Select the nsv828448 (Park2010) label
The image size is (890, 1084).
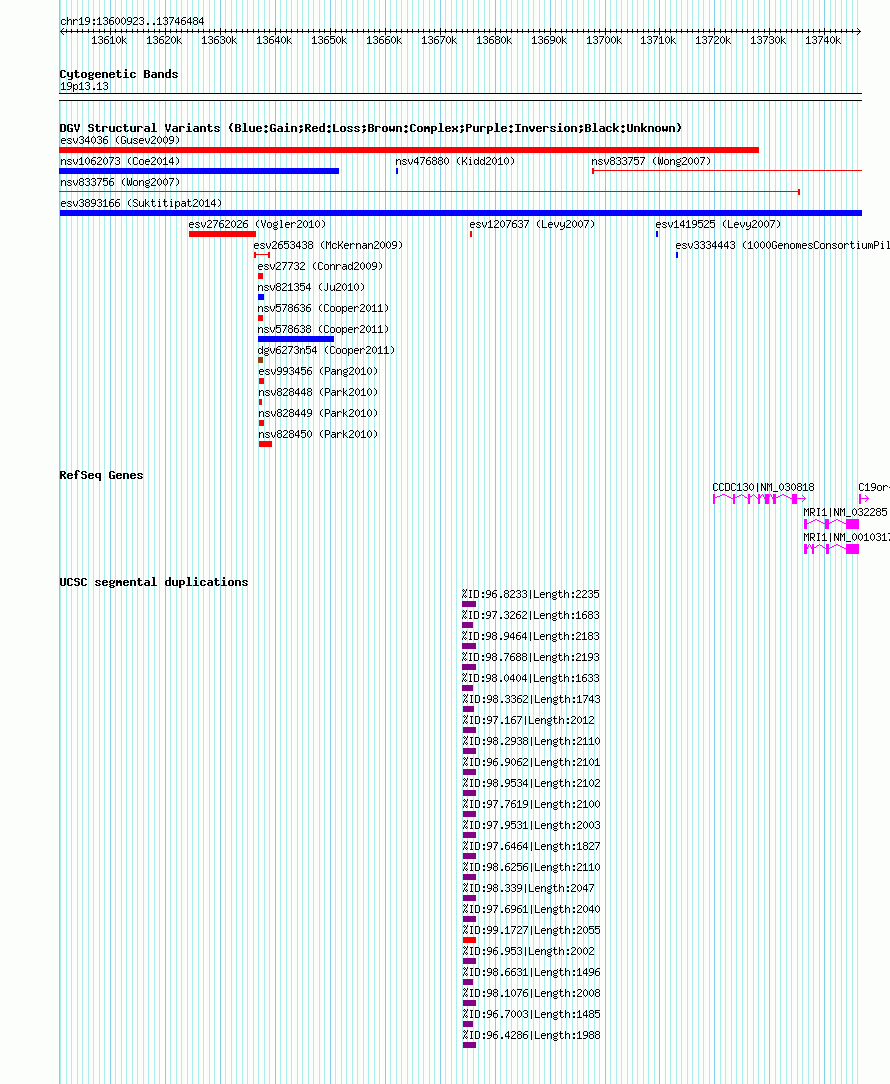pyautogui.click(x=318, y=392)
